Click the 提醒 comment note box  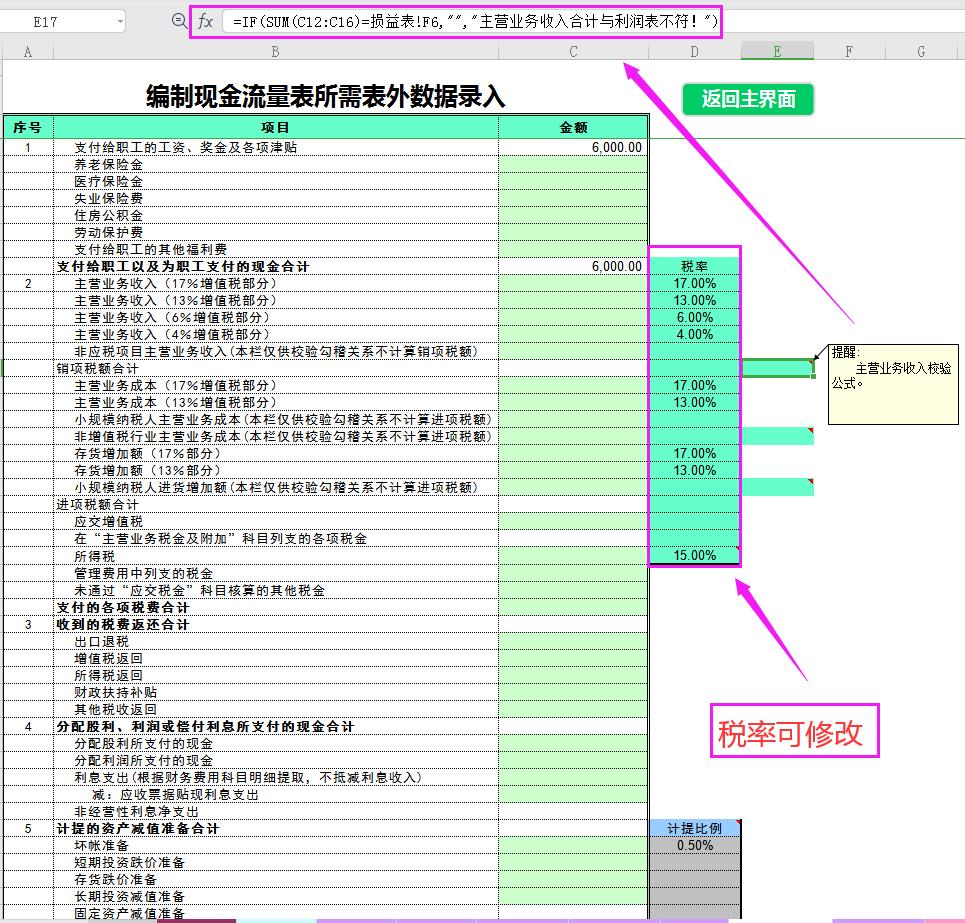tap(893, 384)
